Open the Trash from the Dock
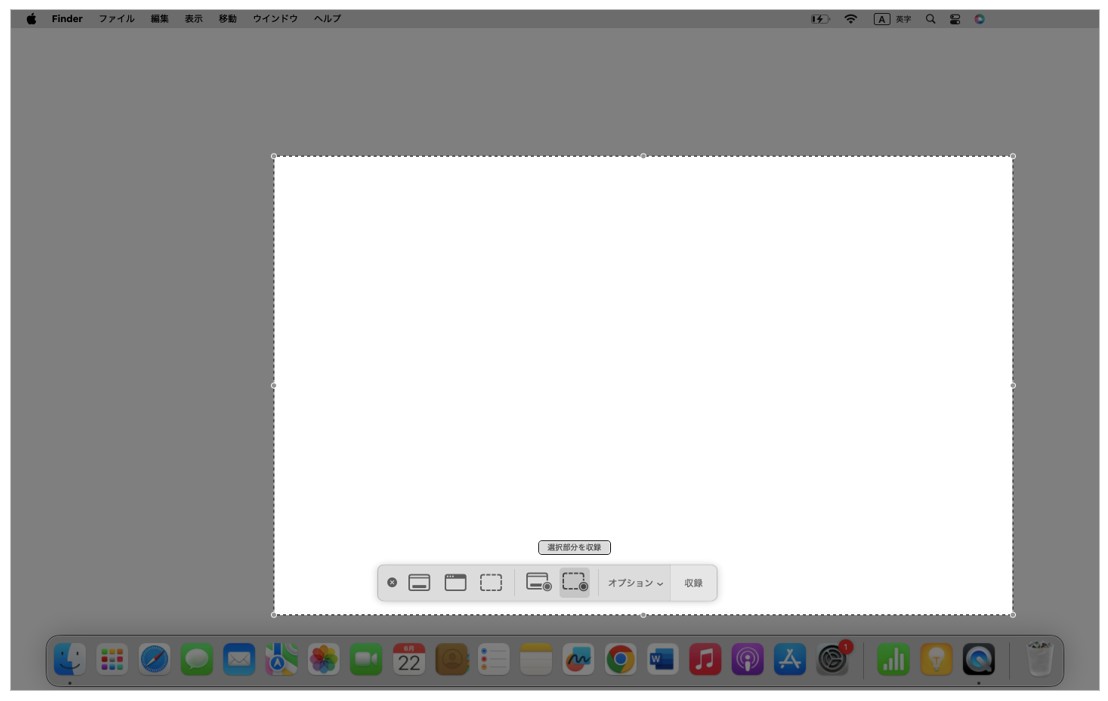Viewport: 1108px width, 701px height. tap(1039, 659)
